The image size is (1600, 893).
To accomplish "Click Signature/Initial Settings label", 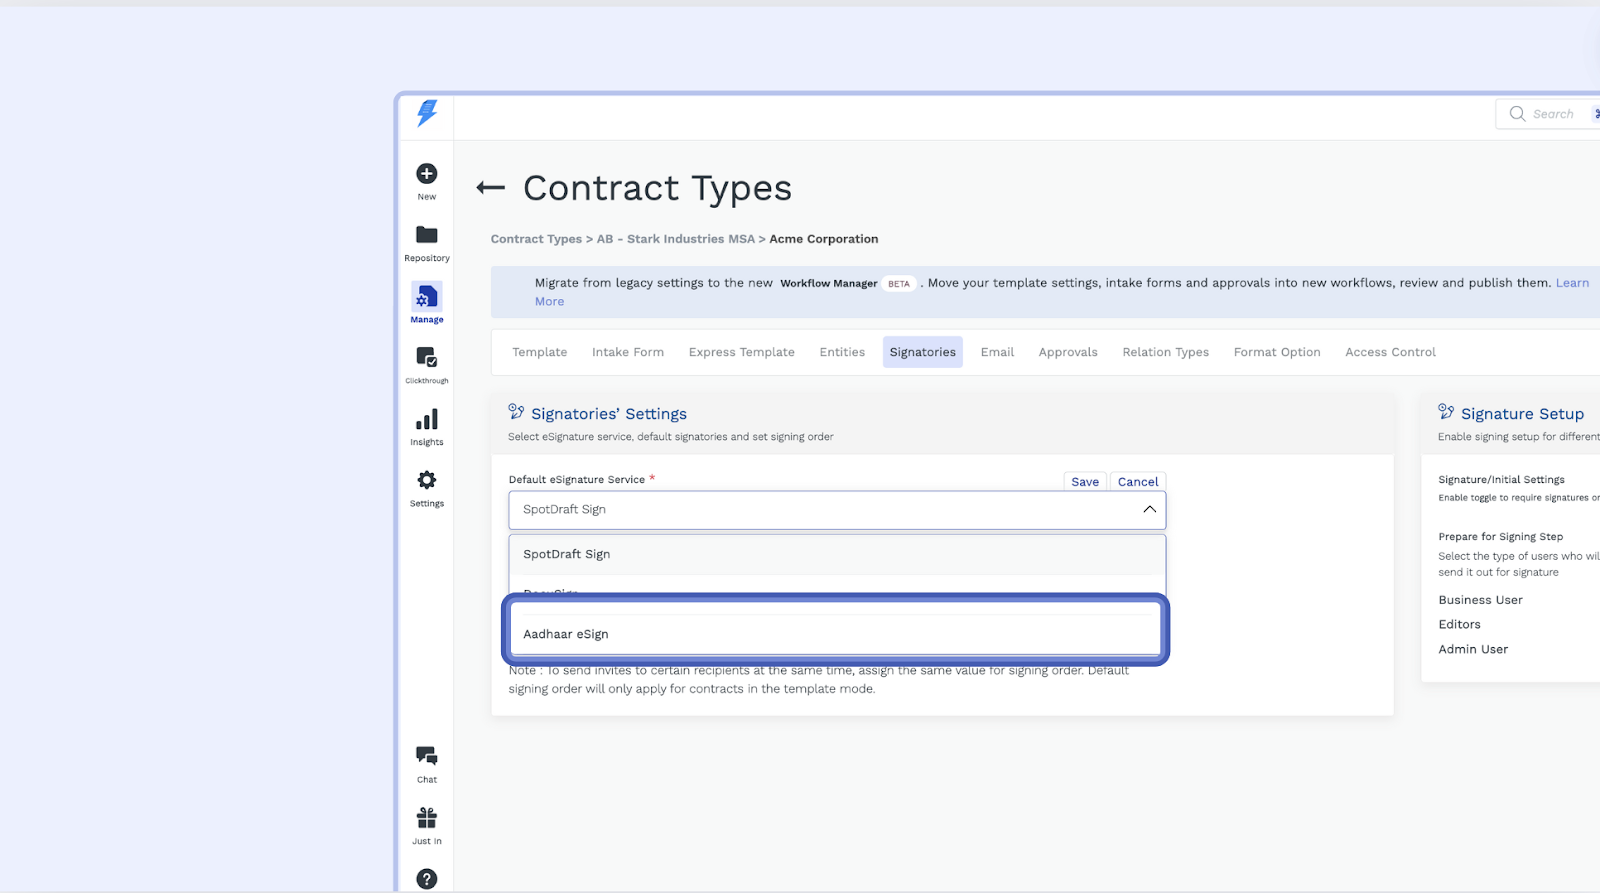I will coord(1501,480).
